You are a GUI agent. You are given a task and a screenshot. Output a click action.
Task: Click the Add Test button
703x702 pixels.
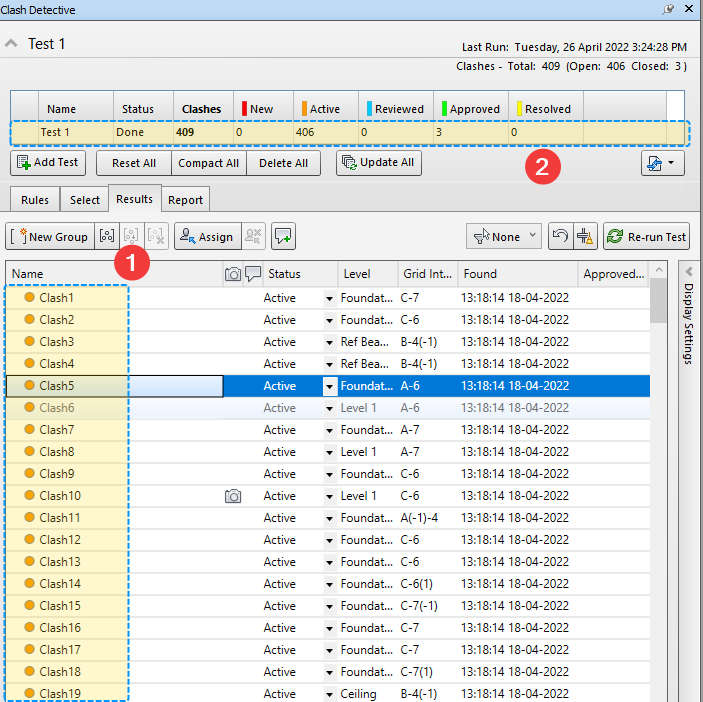48,163
